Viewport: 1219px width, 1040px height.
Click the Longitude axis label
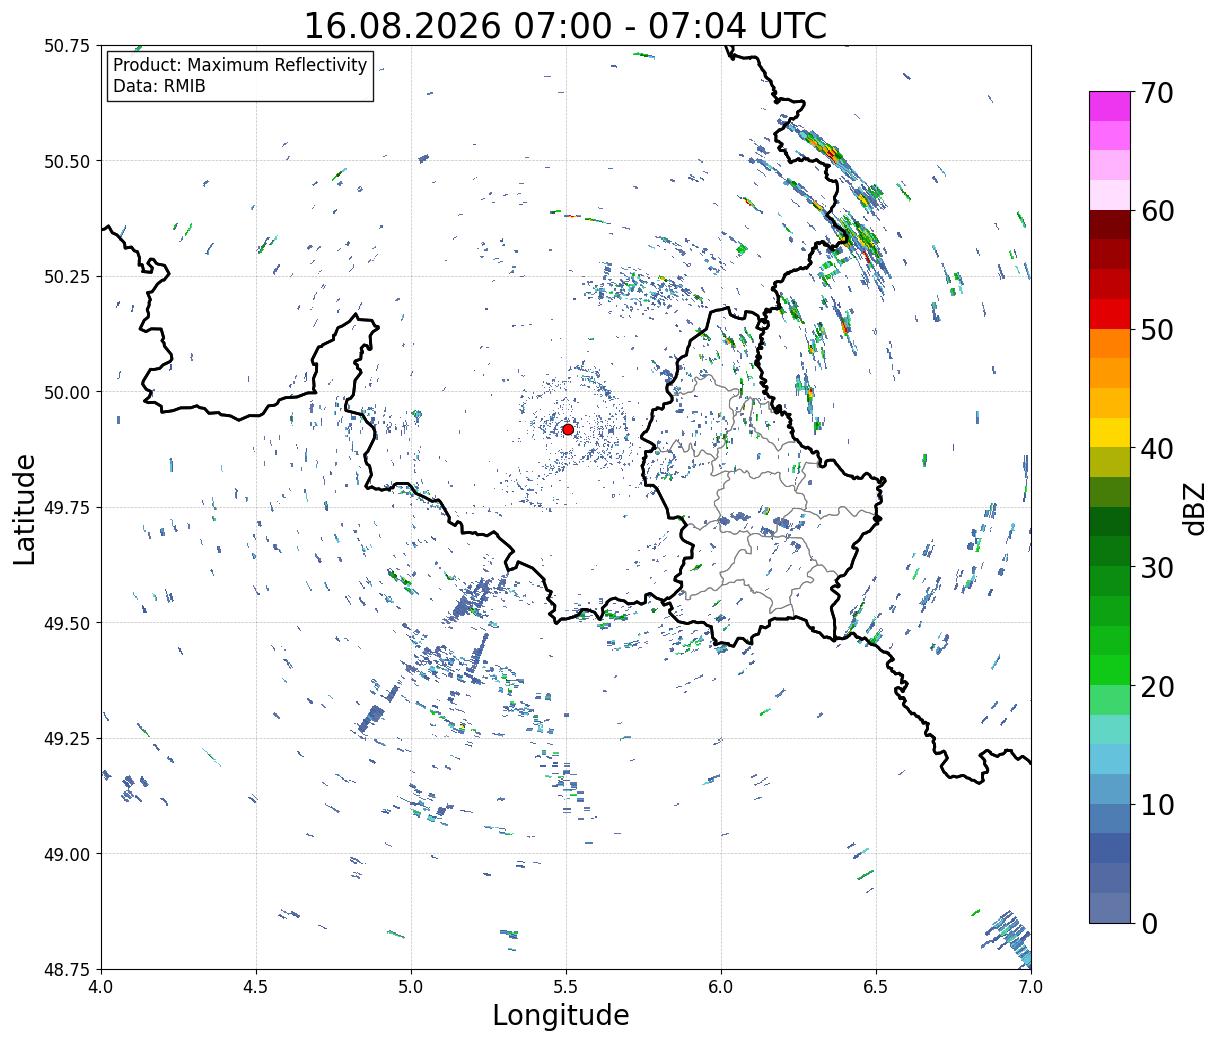561,1015
